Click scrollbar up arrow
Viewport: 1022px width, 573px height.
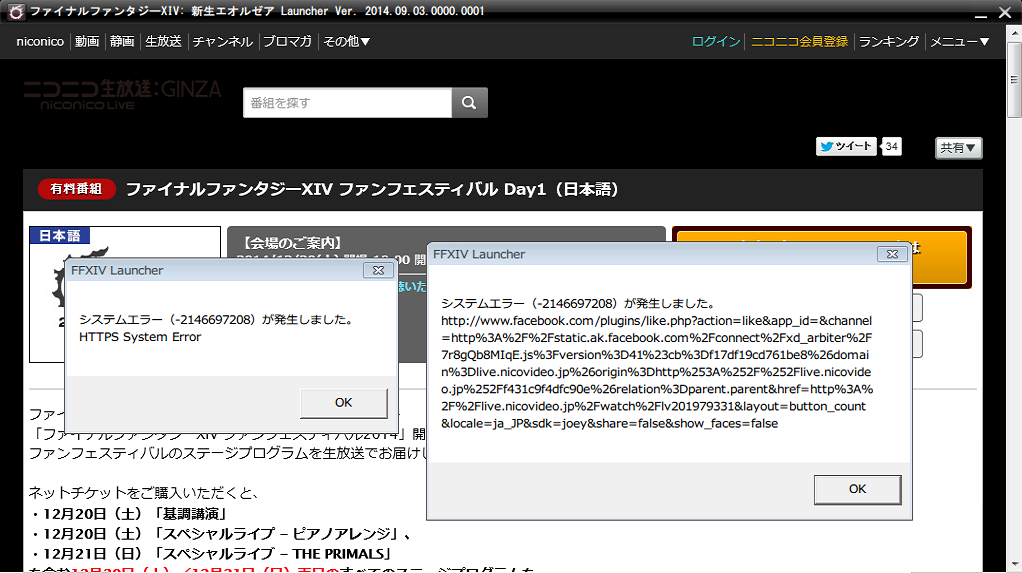[x=1014, y=33]
